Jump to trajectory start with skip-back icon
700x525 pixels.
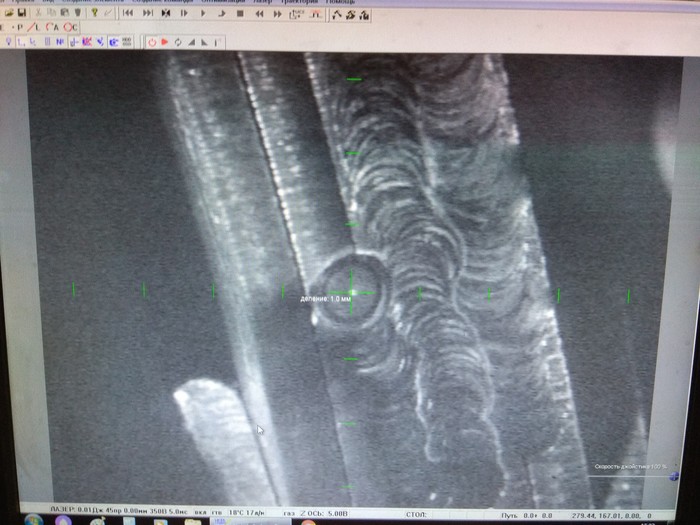tap(128, 13)
